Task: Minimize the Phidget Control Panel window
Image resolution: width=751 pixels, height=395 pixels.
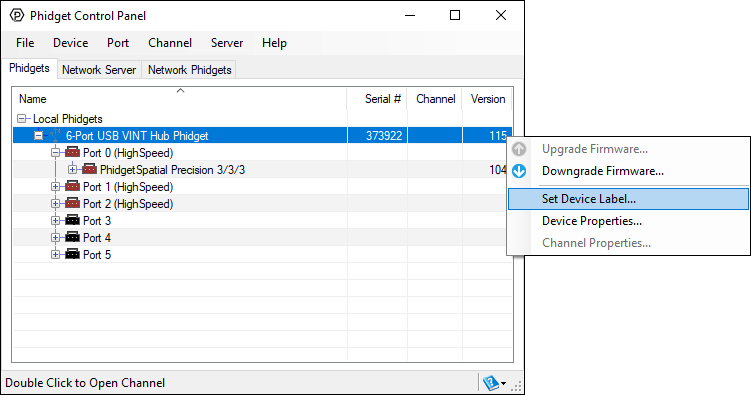Action: [410, 15]
